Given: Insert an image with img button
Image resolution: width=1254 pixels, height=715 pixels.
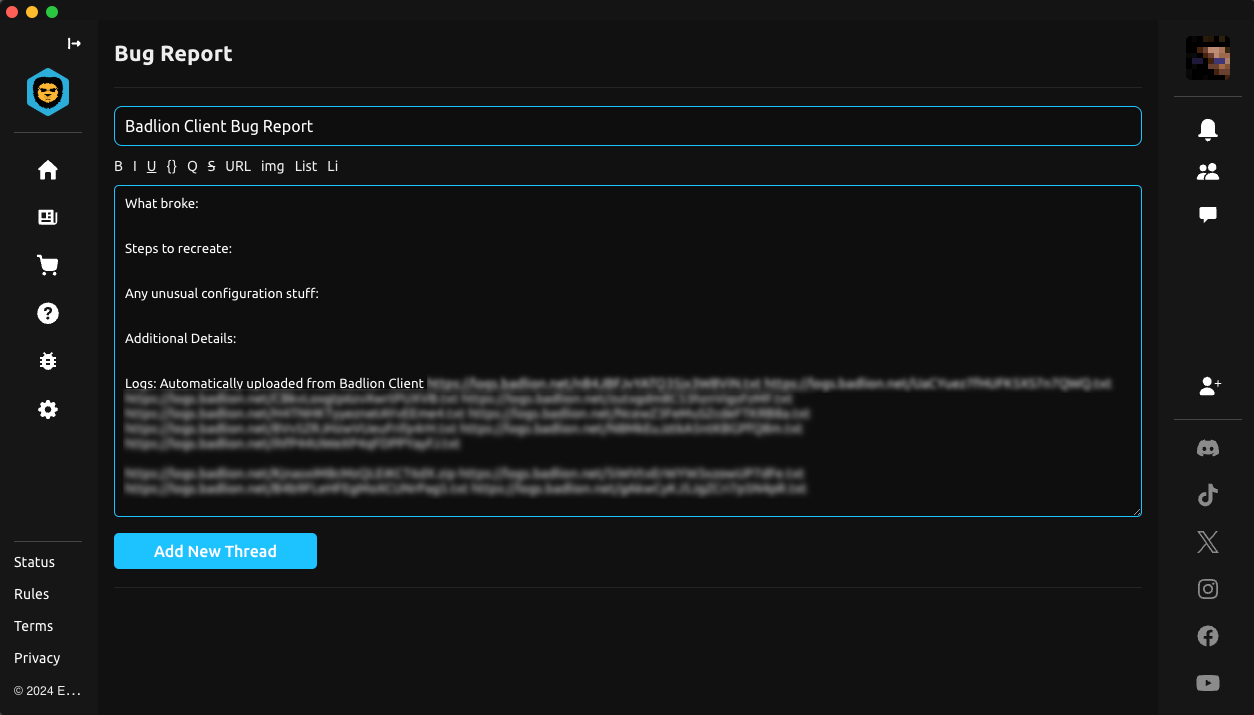Looking at the screenshot, I should [x=273, y=166].
